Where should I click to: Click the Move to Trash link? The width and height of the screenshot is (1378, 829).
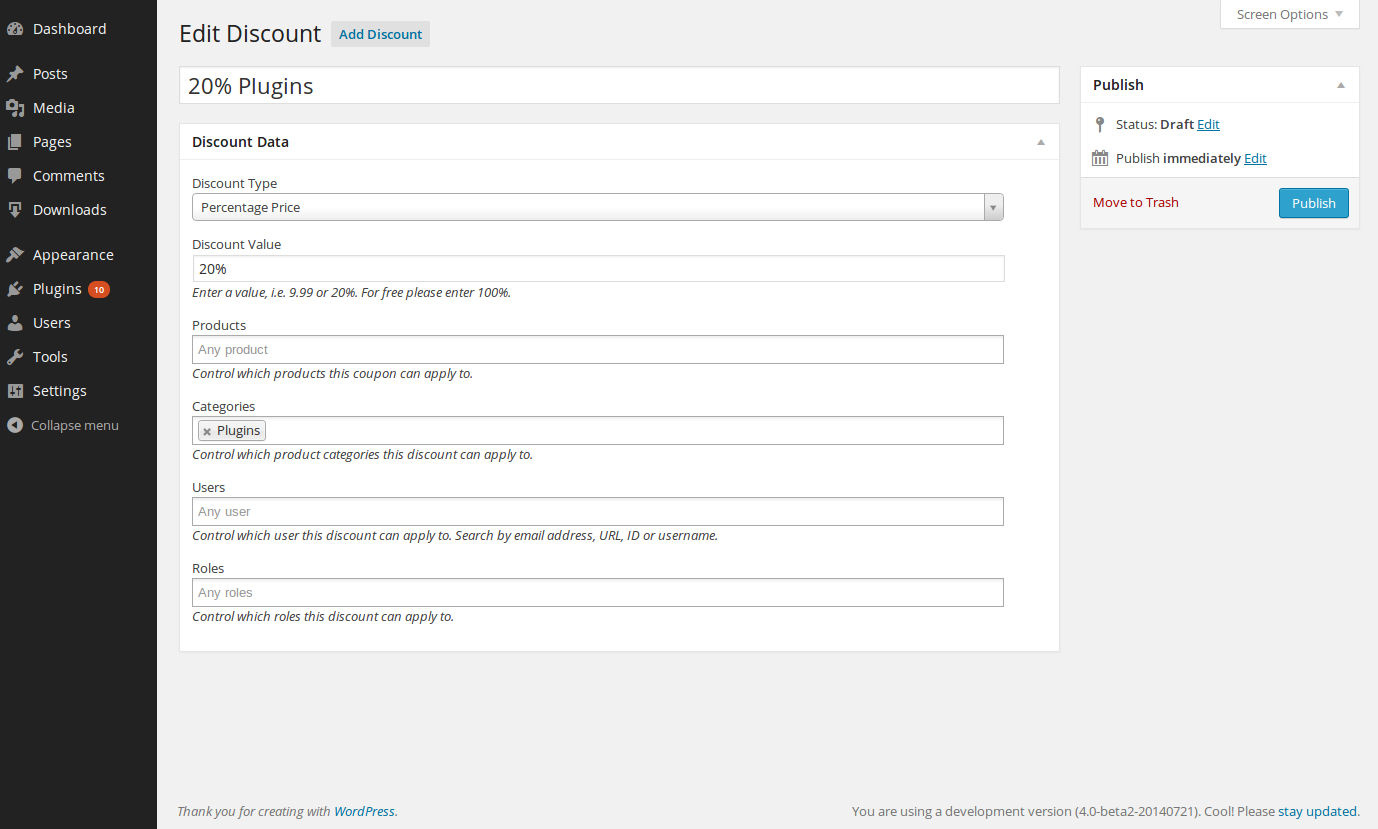coord(1135,202)
